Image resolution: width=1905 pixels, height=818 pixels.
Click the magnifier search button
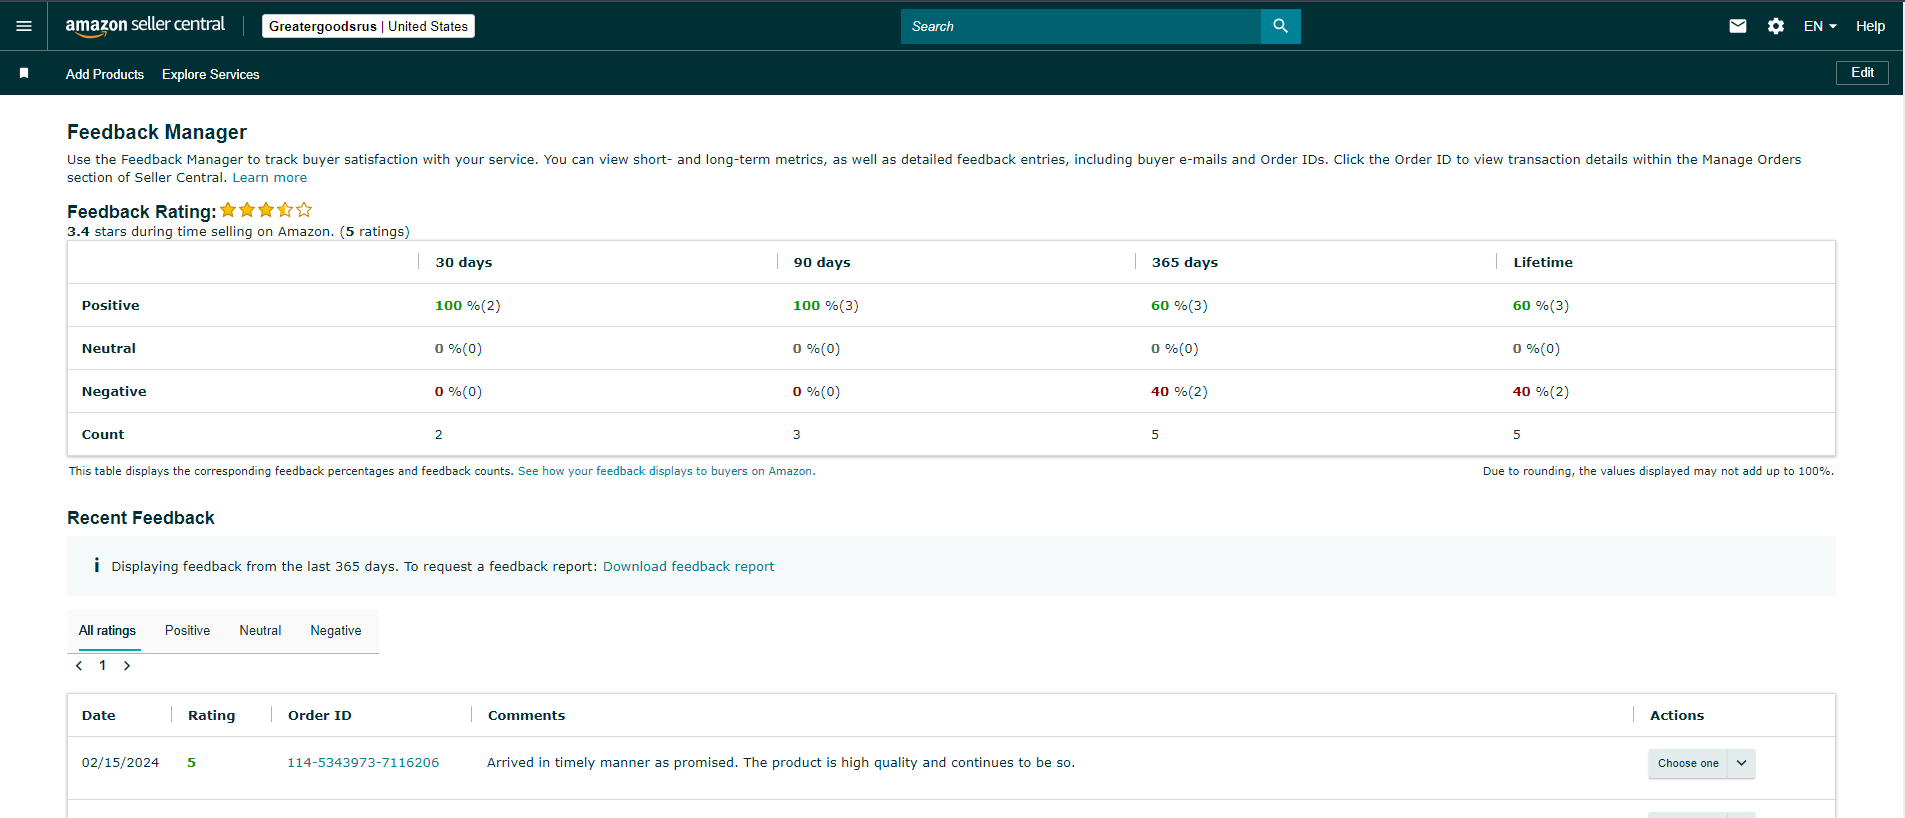tap(1280, 26)
